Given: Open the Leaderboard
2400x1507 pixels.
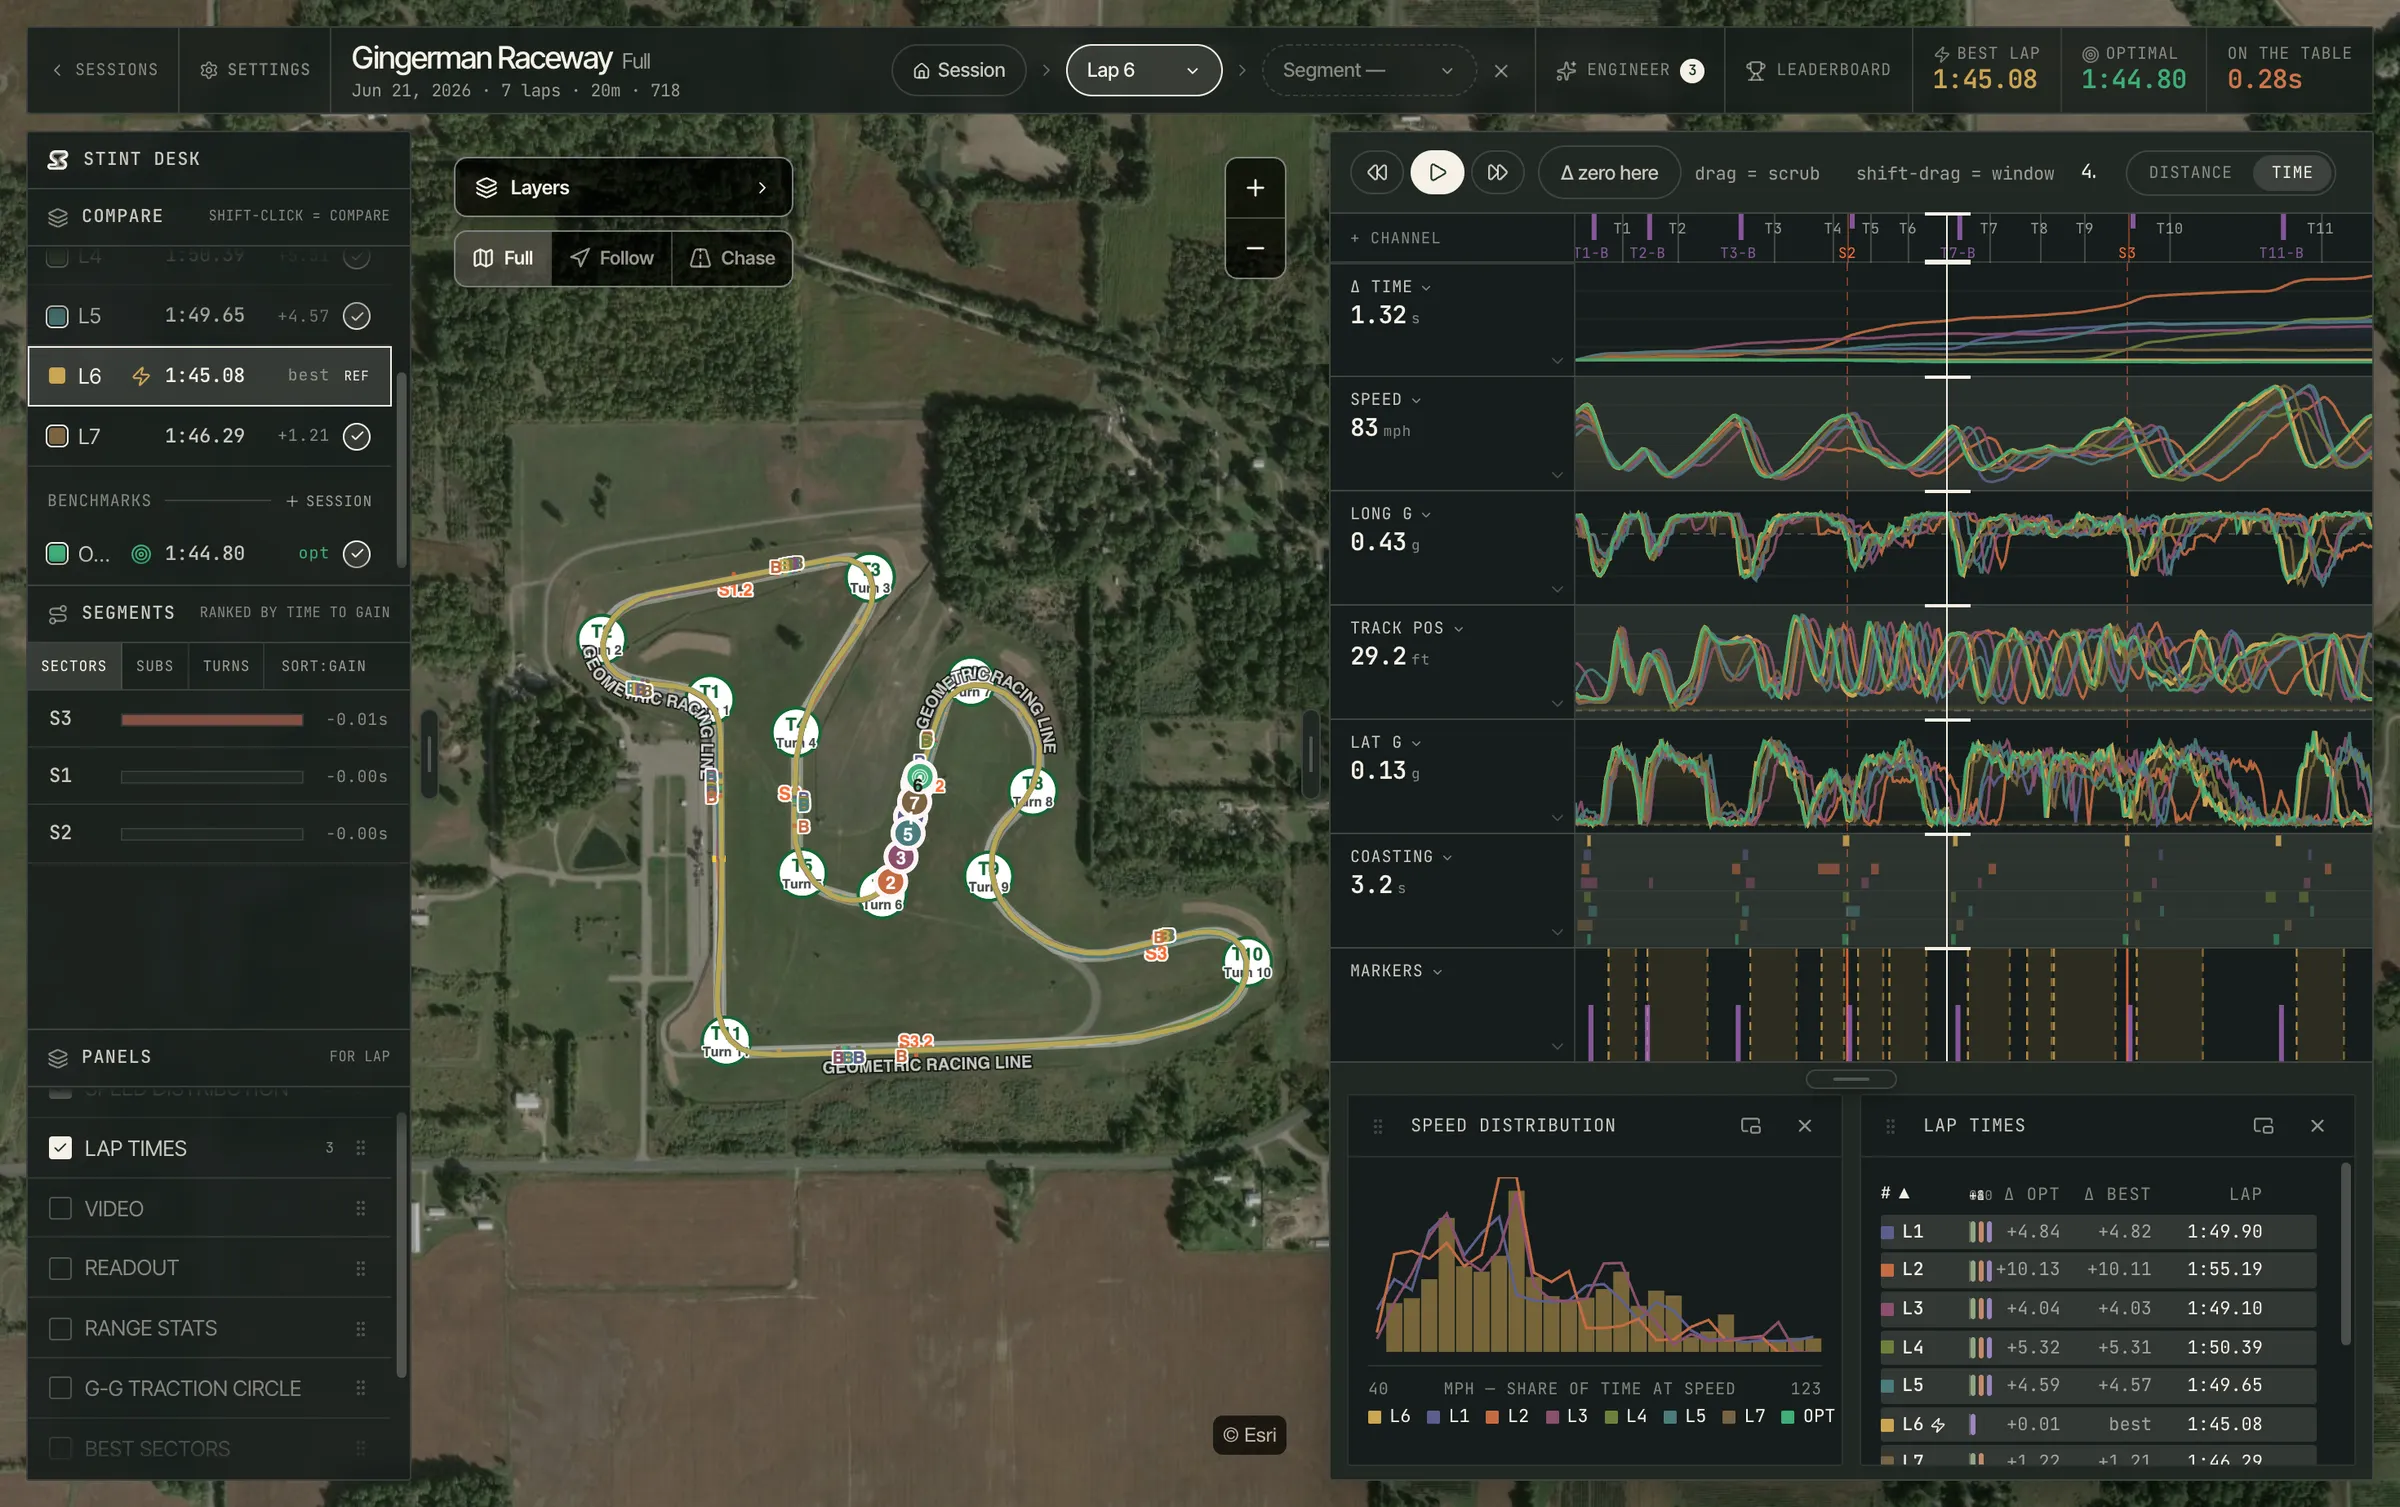Looking at the screenshot, I should [x=1818, y=70].
